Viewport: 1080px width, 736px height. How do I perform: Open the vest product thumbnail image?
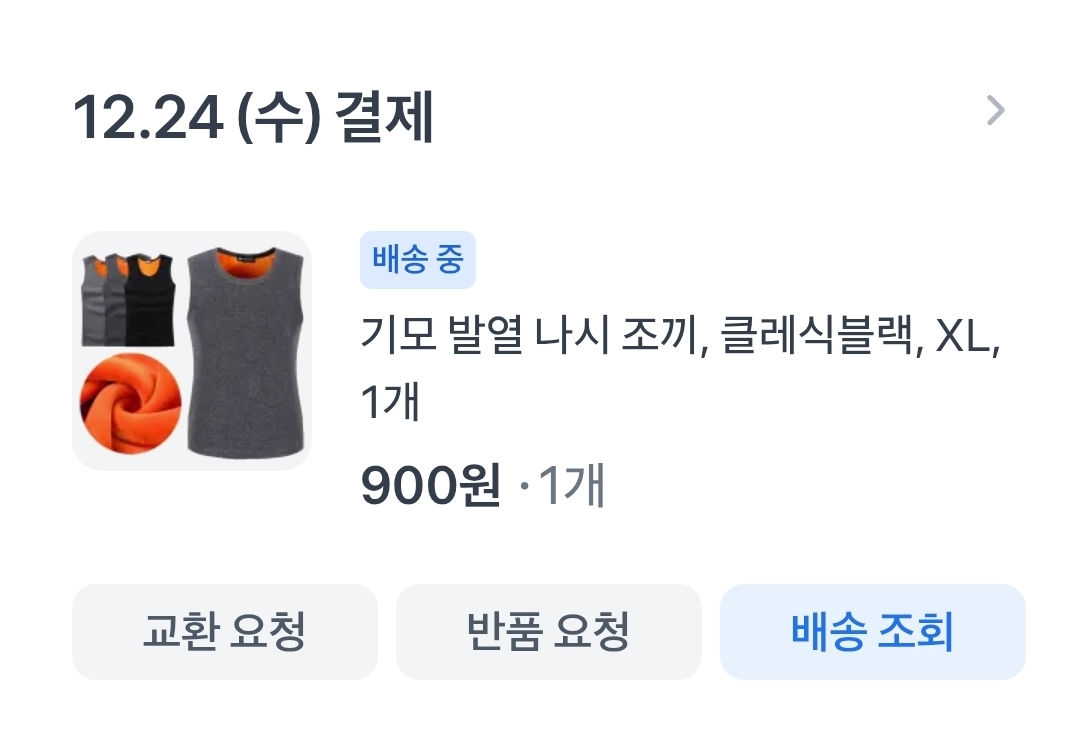[191, 351]
